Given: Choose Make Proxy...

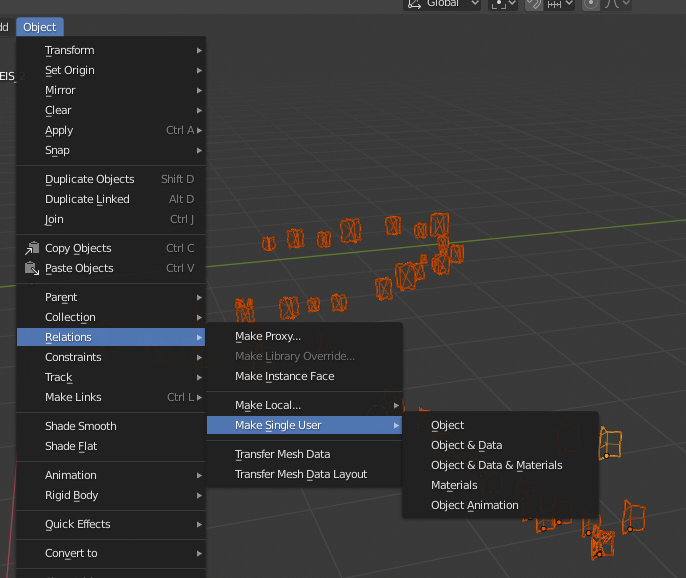Looking at the screenshot, I should (304, 336).
